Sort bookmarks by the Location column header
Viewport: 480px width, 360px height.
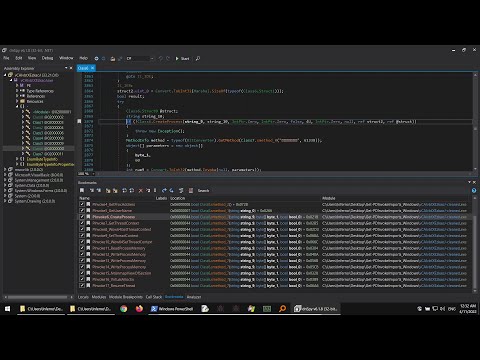coord(178,198)
